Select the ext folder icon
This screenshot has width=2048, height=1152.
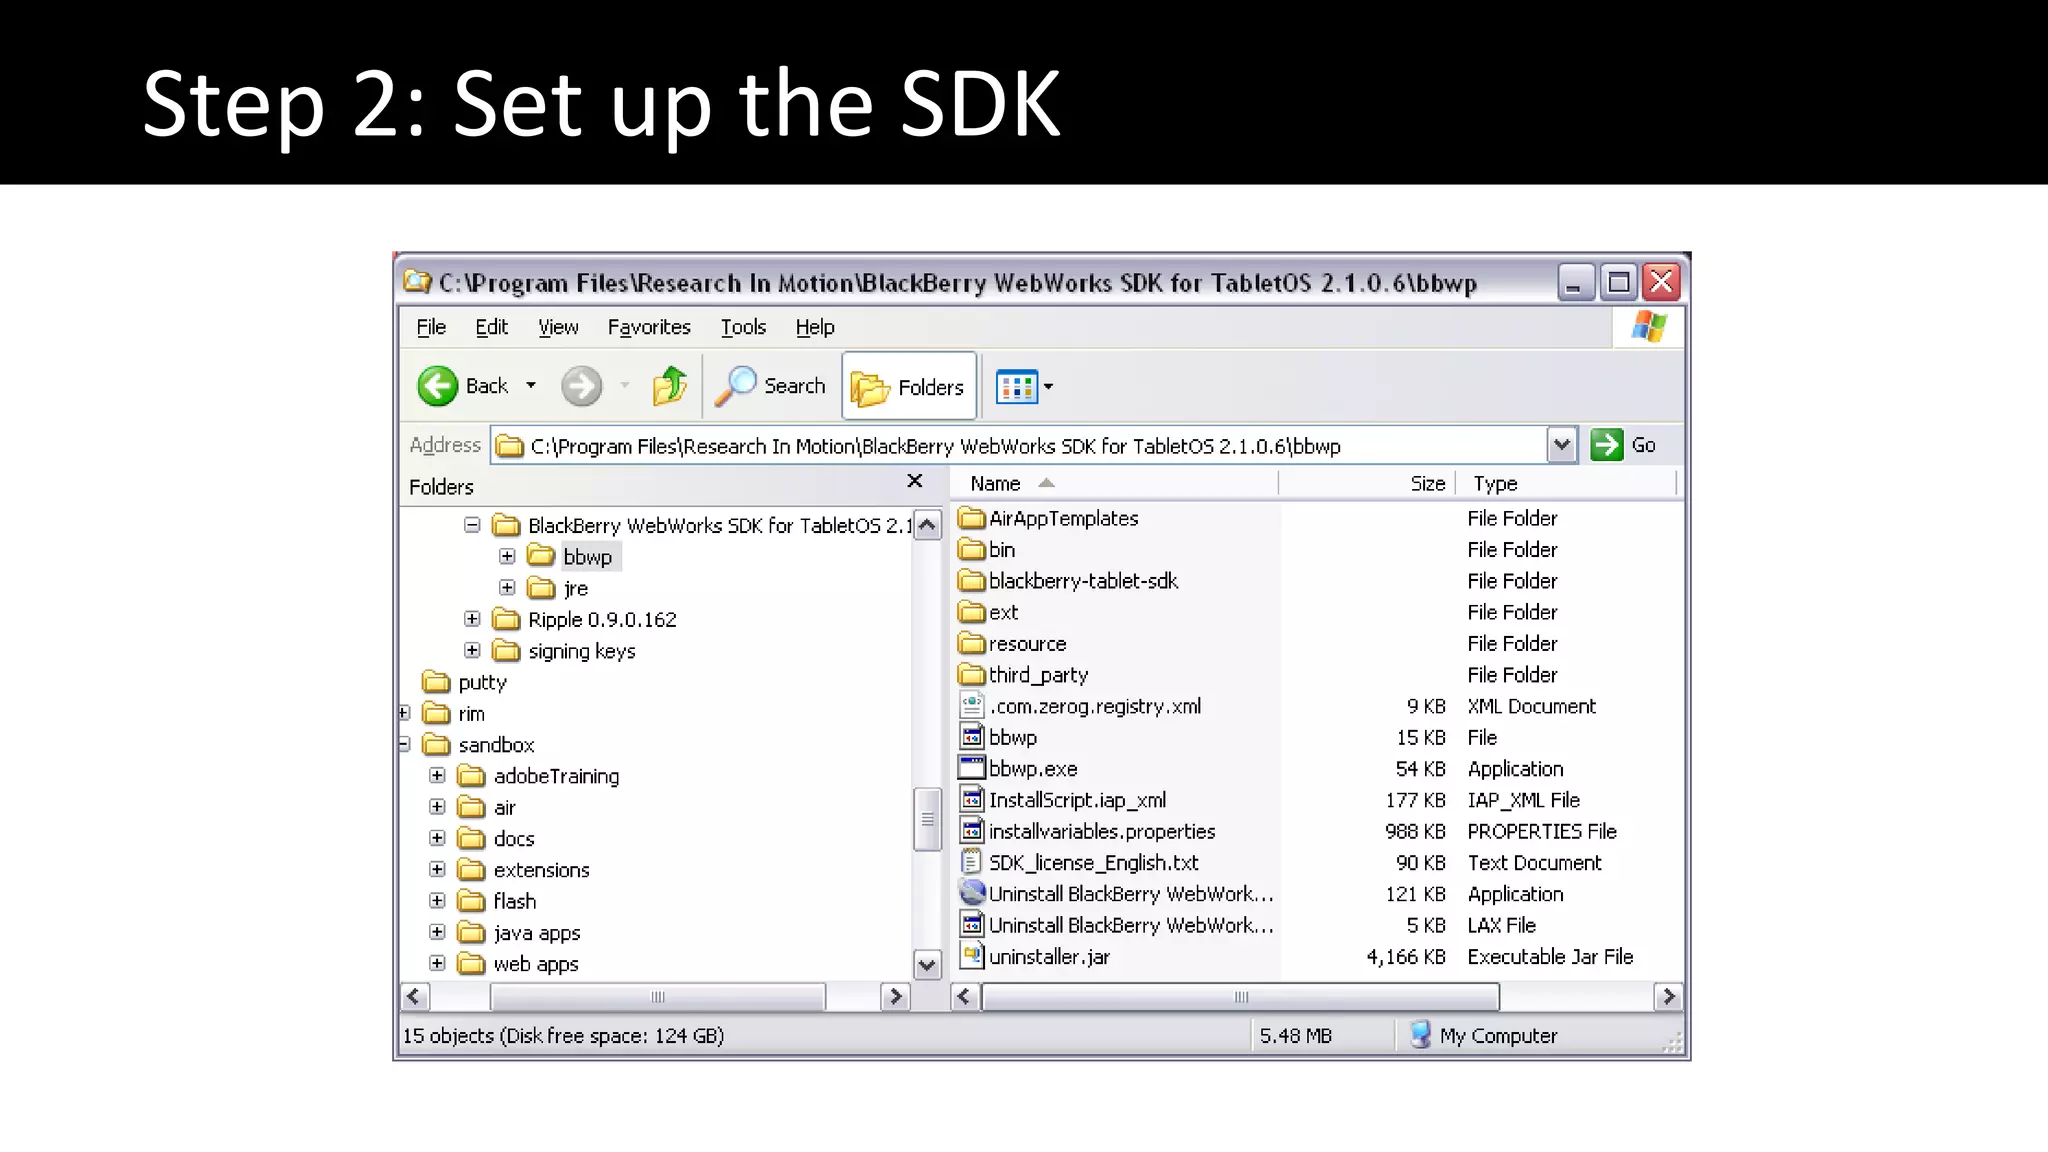click(x=971, y=612)
